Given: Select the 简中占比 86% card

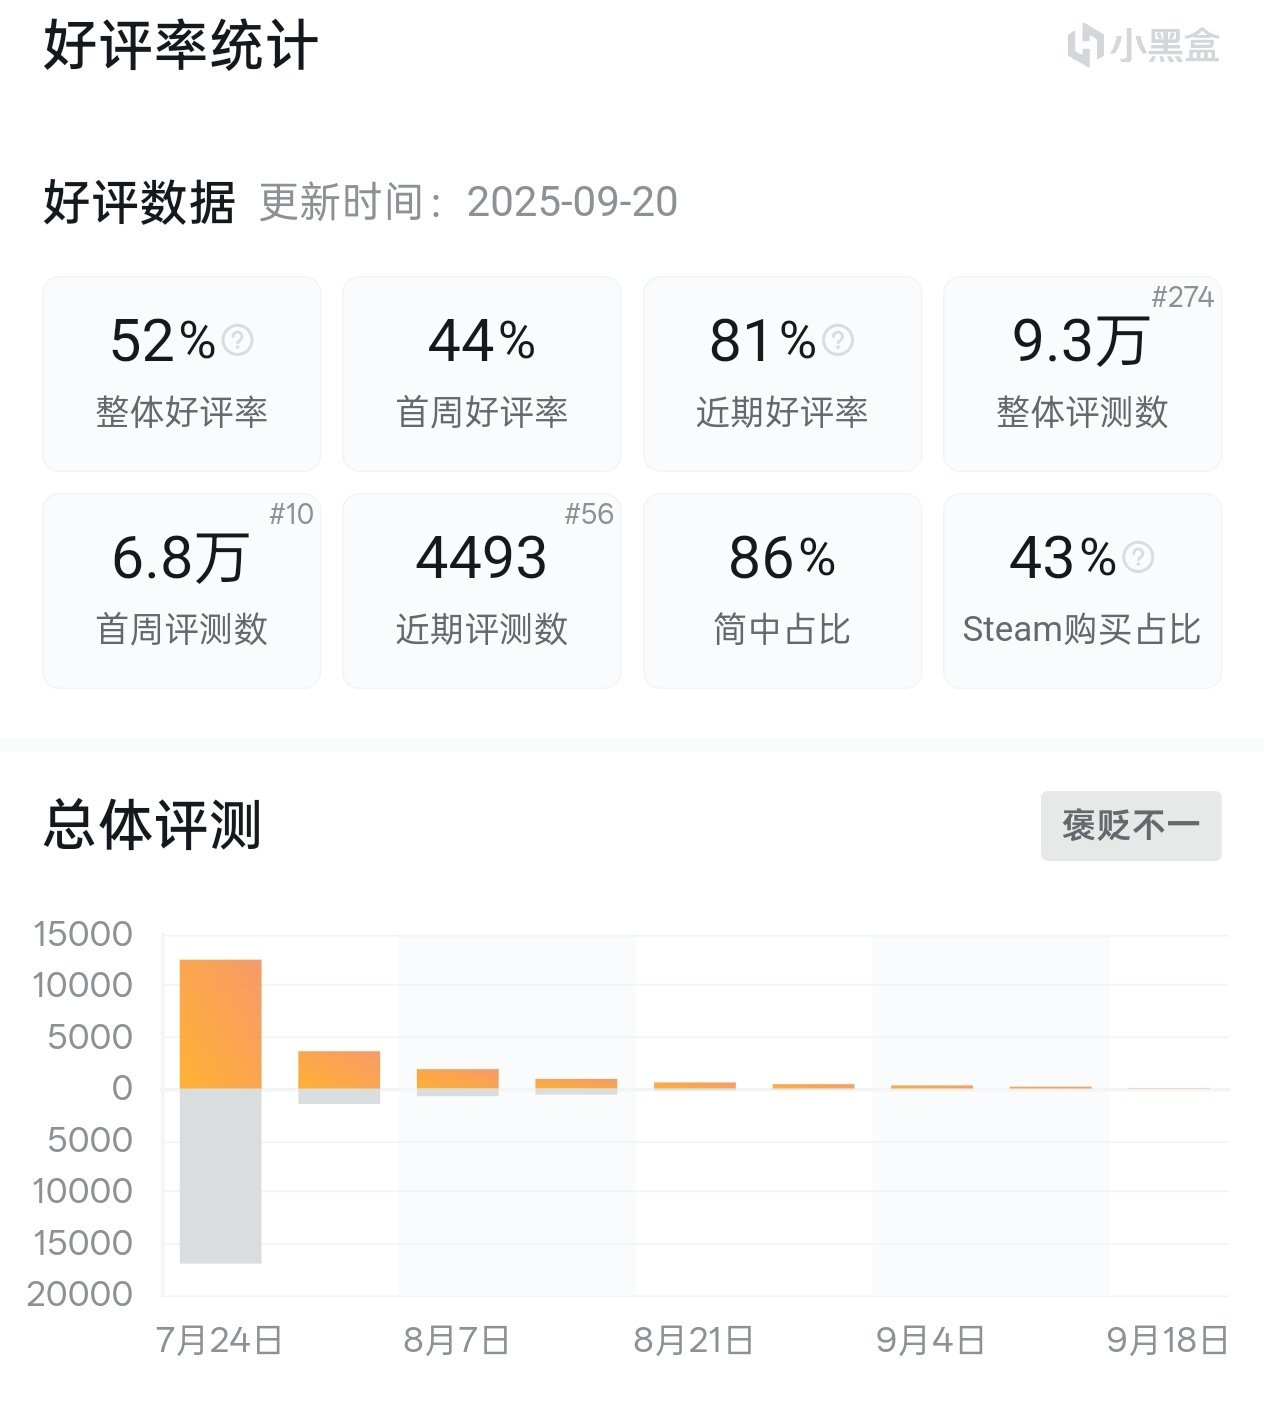Looking at the screenshot, I should click(x=782, y=591).
